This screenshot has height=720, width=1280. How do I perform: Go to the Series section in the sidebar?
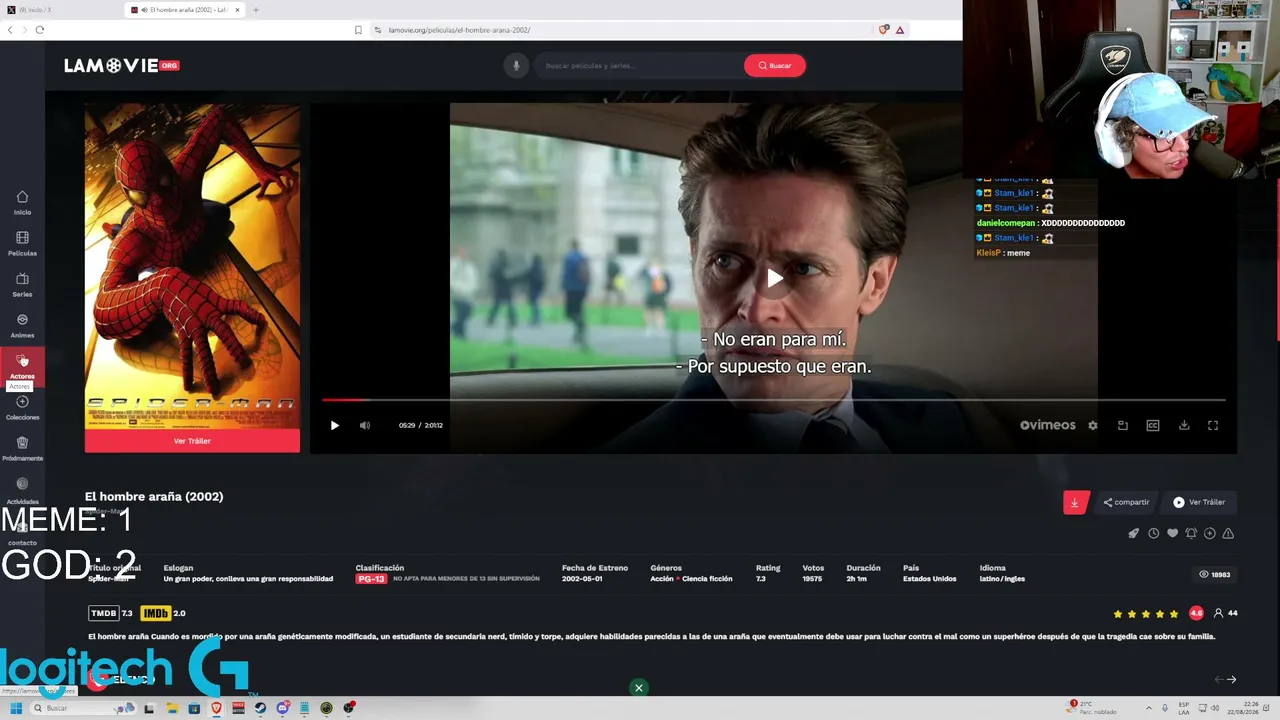click(x=22, y=285)
